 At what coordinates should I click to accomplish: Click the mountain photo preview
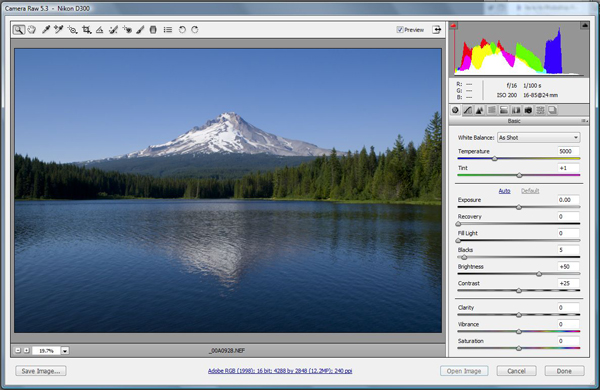(x=228, y=190)
